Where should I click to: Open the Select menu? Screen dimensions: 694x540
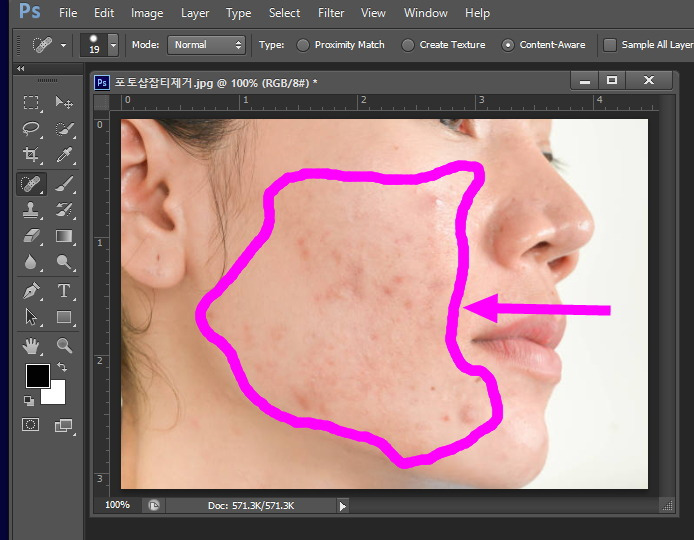click(284, 13)
